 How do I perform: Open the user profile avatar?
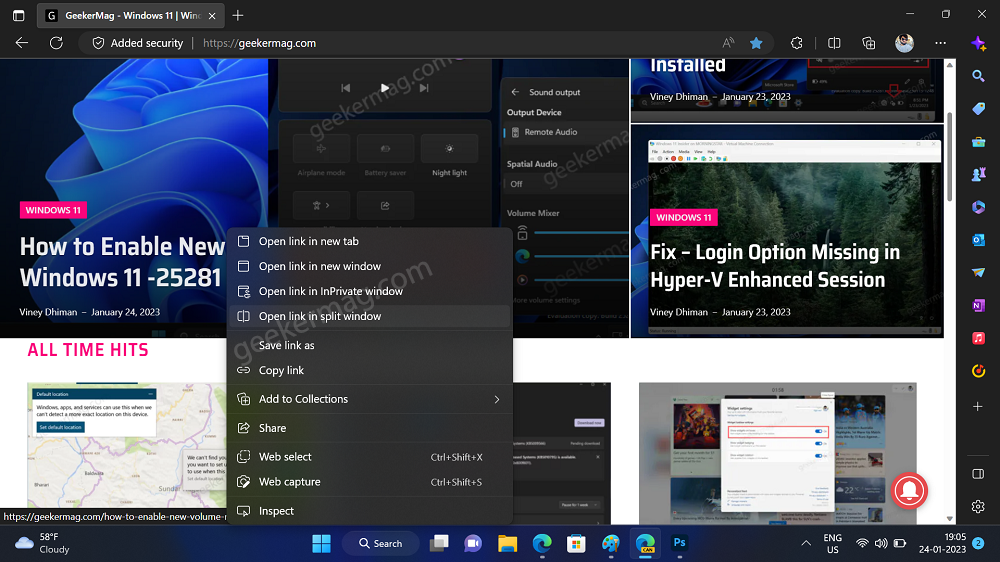pos(904,43)
